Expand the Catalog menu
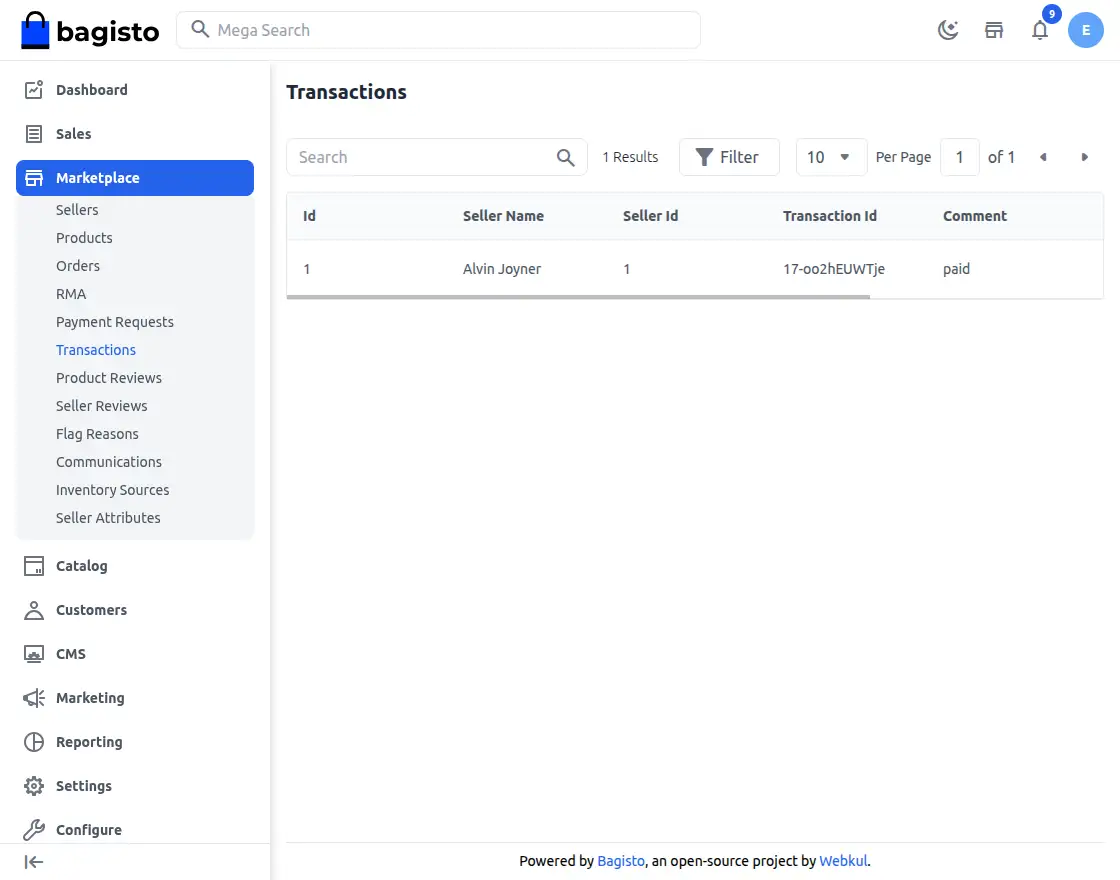 [81, 566]
